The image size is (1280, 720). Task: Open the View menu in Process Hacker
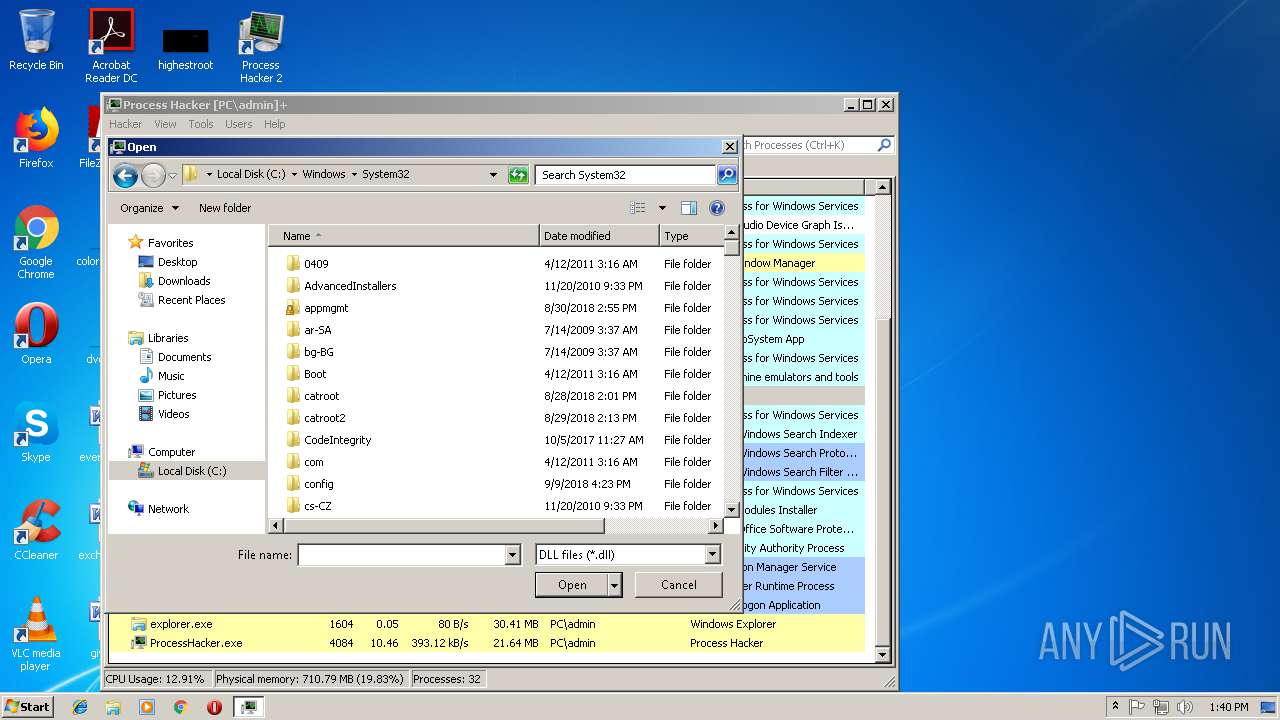pyautogui.click(x=165, y=124)
